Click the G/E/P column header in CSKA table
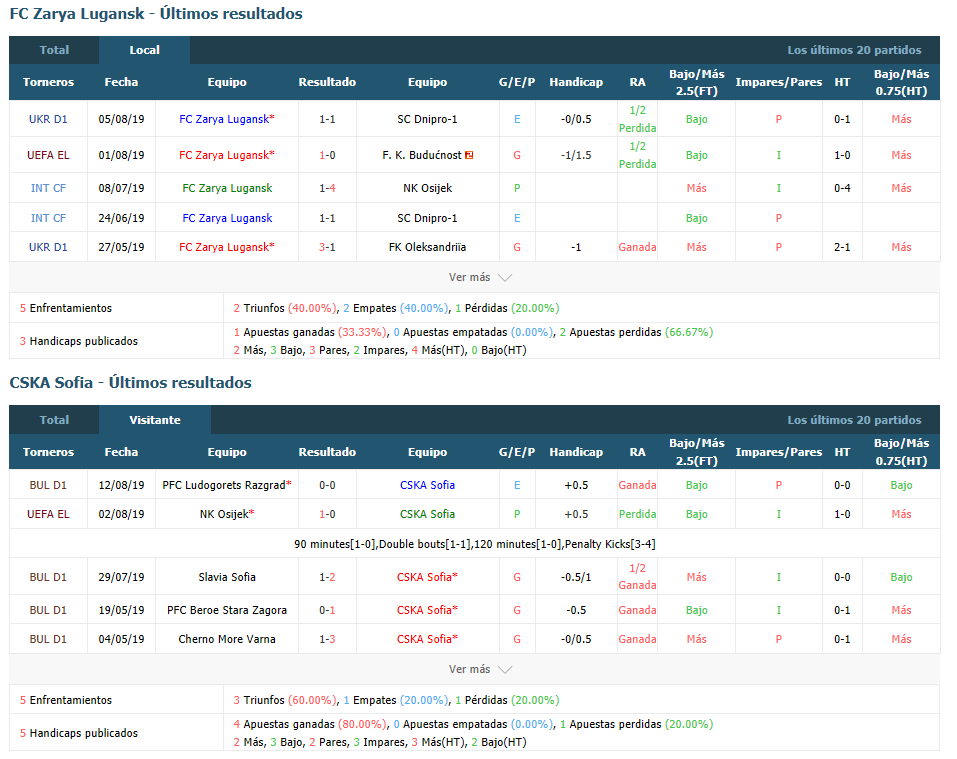957x759 pixels. pyautogui.click(x=517, y=452)
